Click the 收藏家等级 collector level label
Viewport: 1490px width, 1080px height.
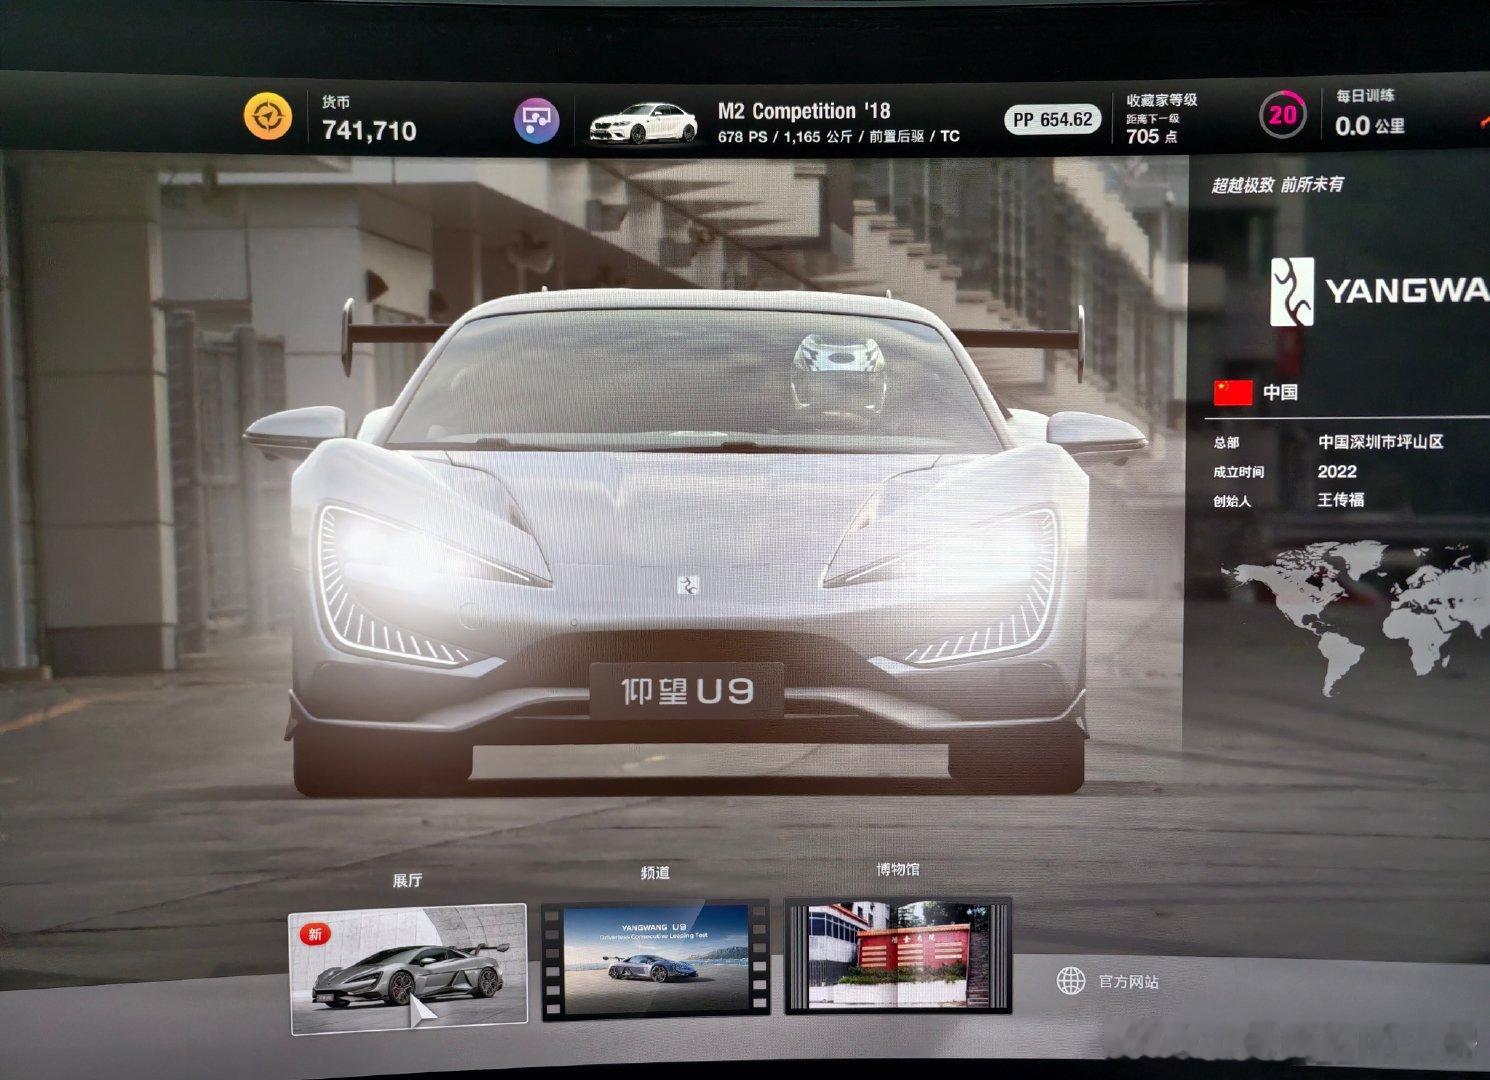click(x=1161, y=100)
